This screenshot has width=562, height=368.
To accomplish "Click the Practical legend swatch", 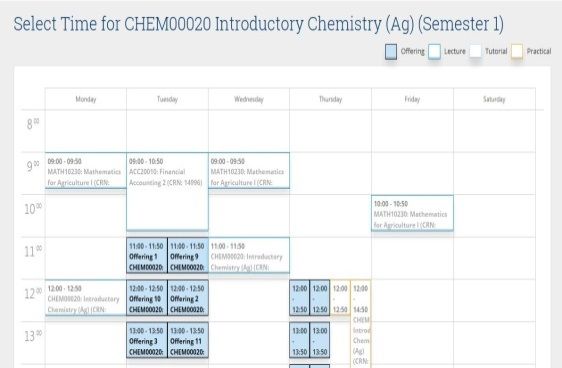I will tap(517, 52).
